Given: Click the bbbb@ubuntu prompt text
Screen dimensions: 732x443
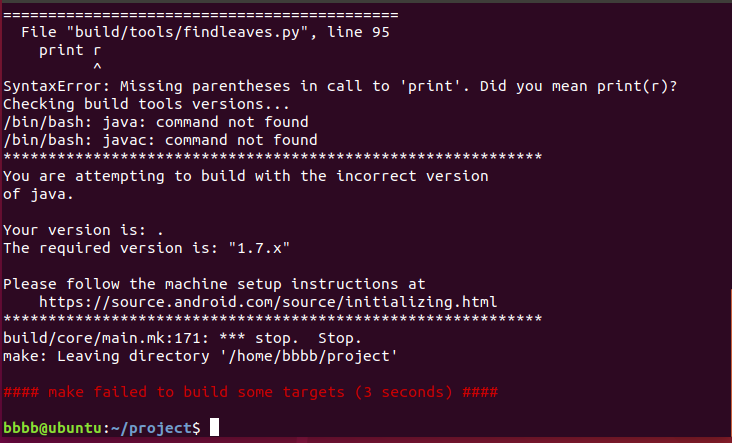Looking at the screenshot, I should point(52,428).
